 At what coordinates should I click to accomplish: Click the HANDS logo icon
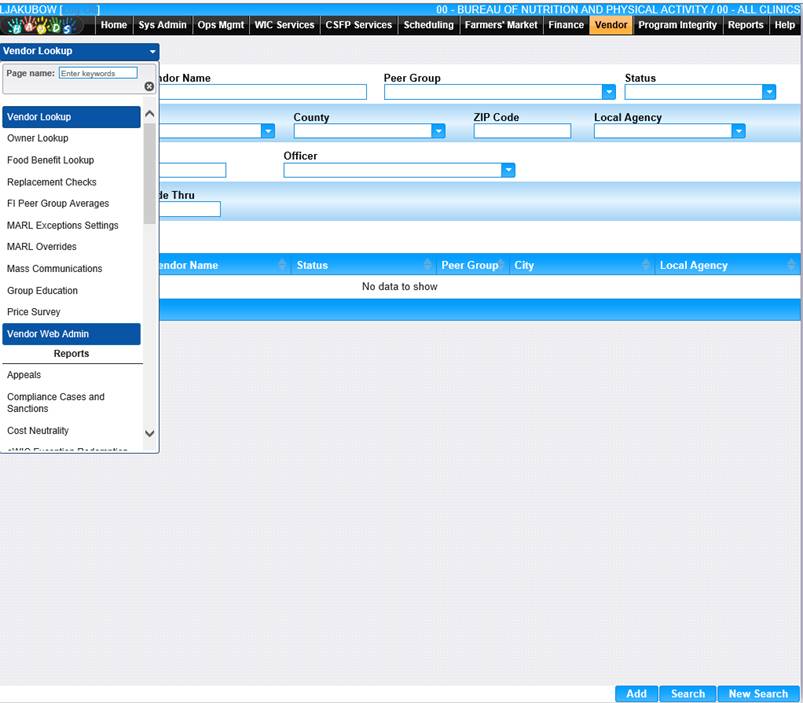43,25
